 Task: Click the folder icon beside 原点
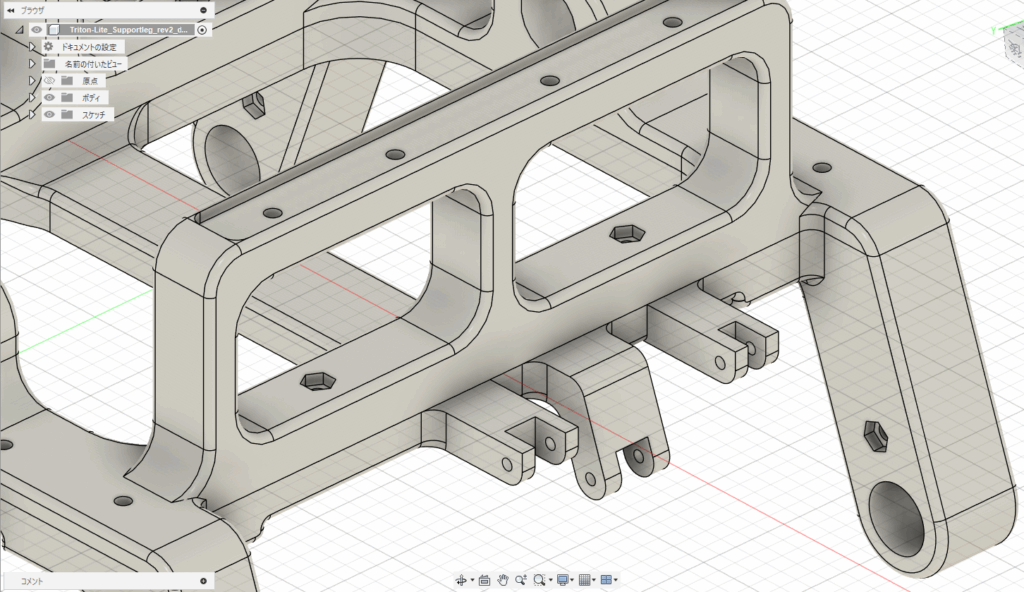click(67, 80)
